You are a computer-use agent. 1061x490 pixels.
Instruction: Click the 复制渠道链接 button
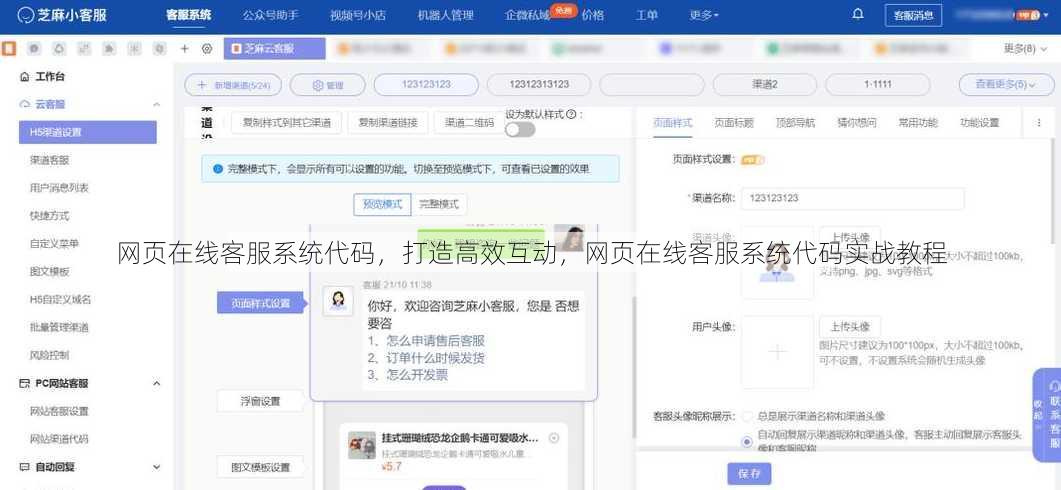tap(388, 122)
